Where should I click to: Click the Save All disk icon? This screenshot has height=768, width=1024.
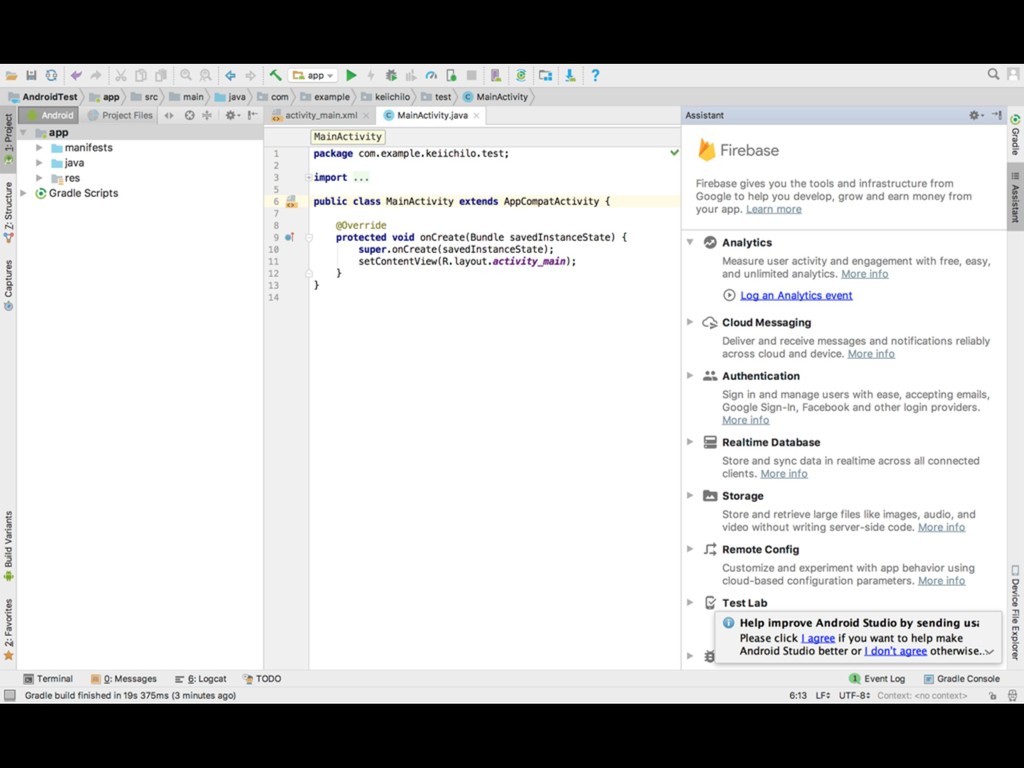(x=31, y=76)
